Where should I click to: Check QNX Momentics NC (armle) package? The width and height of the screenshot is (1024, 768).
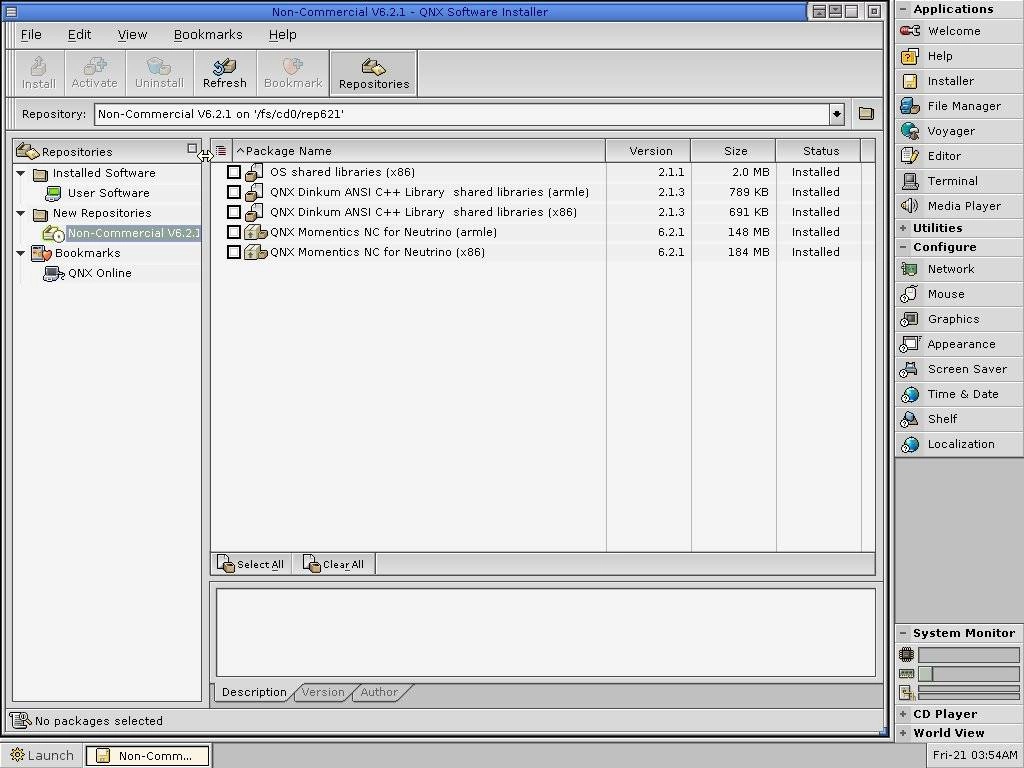tap(233, 232)
